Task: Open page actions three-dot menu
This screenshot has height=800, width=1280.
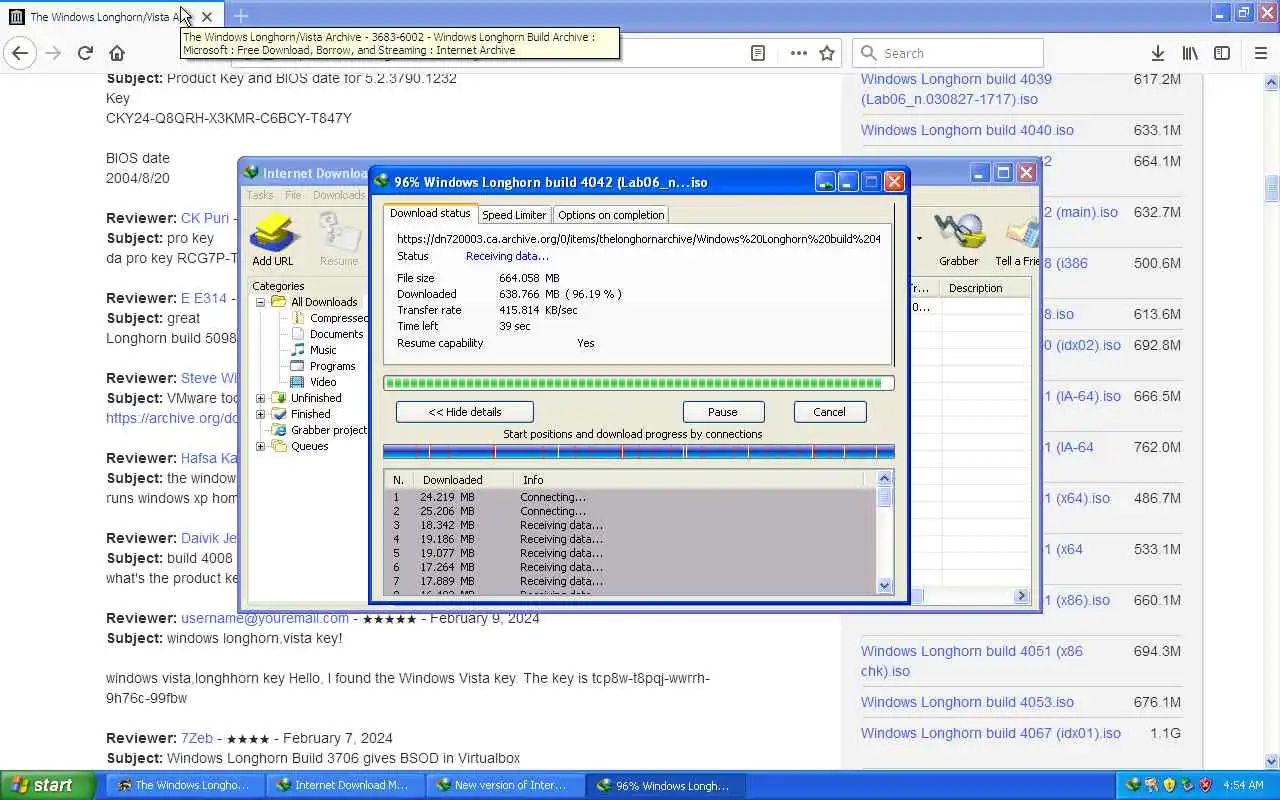Action: pos(798,53)
